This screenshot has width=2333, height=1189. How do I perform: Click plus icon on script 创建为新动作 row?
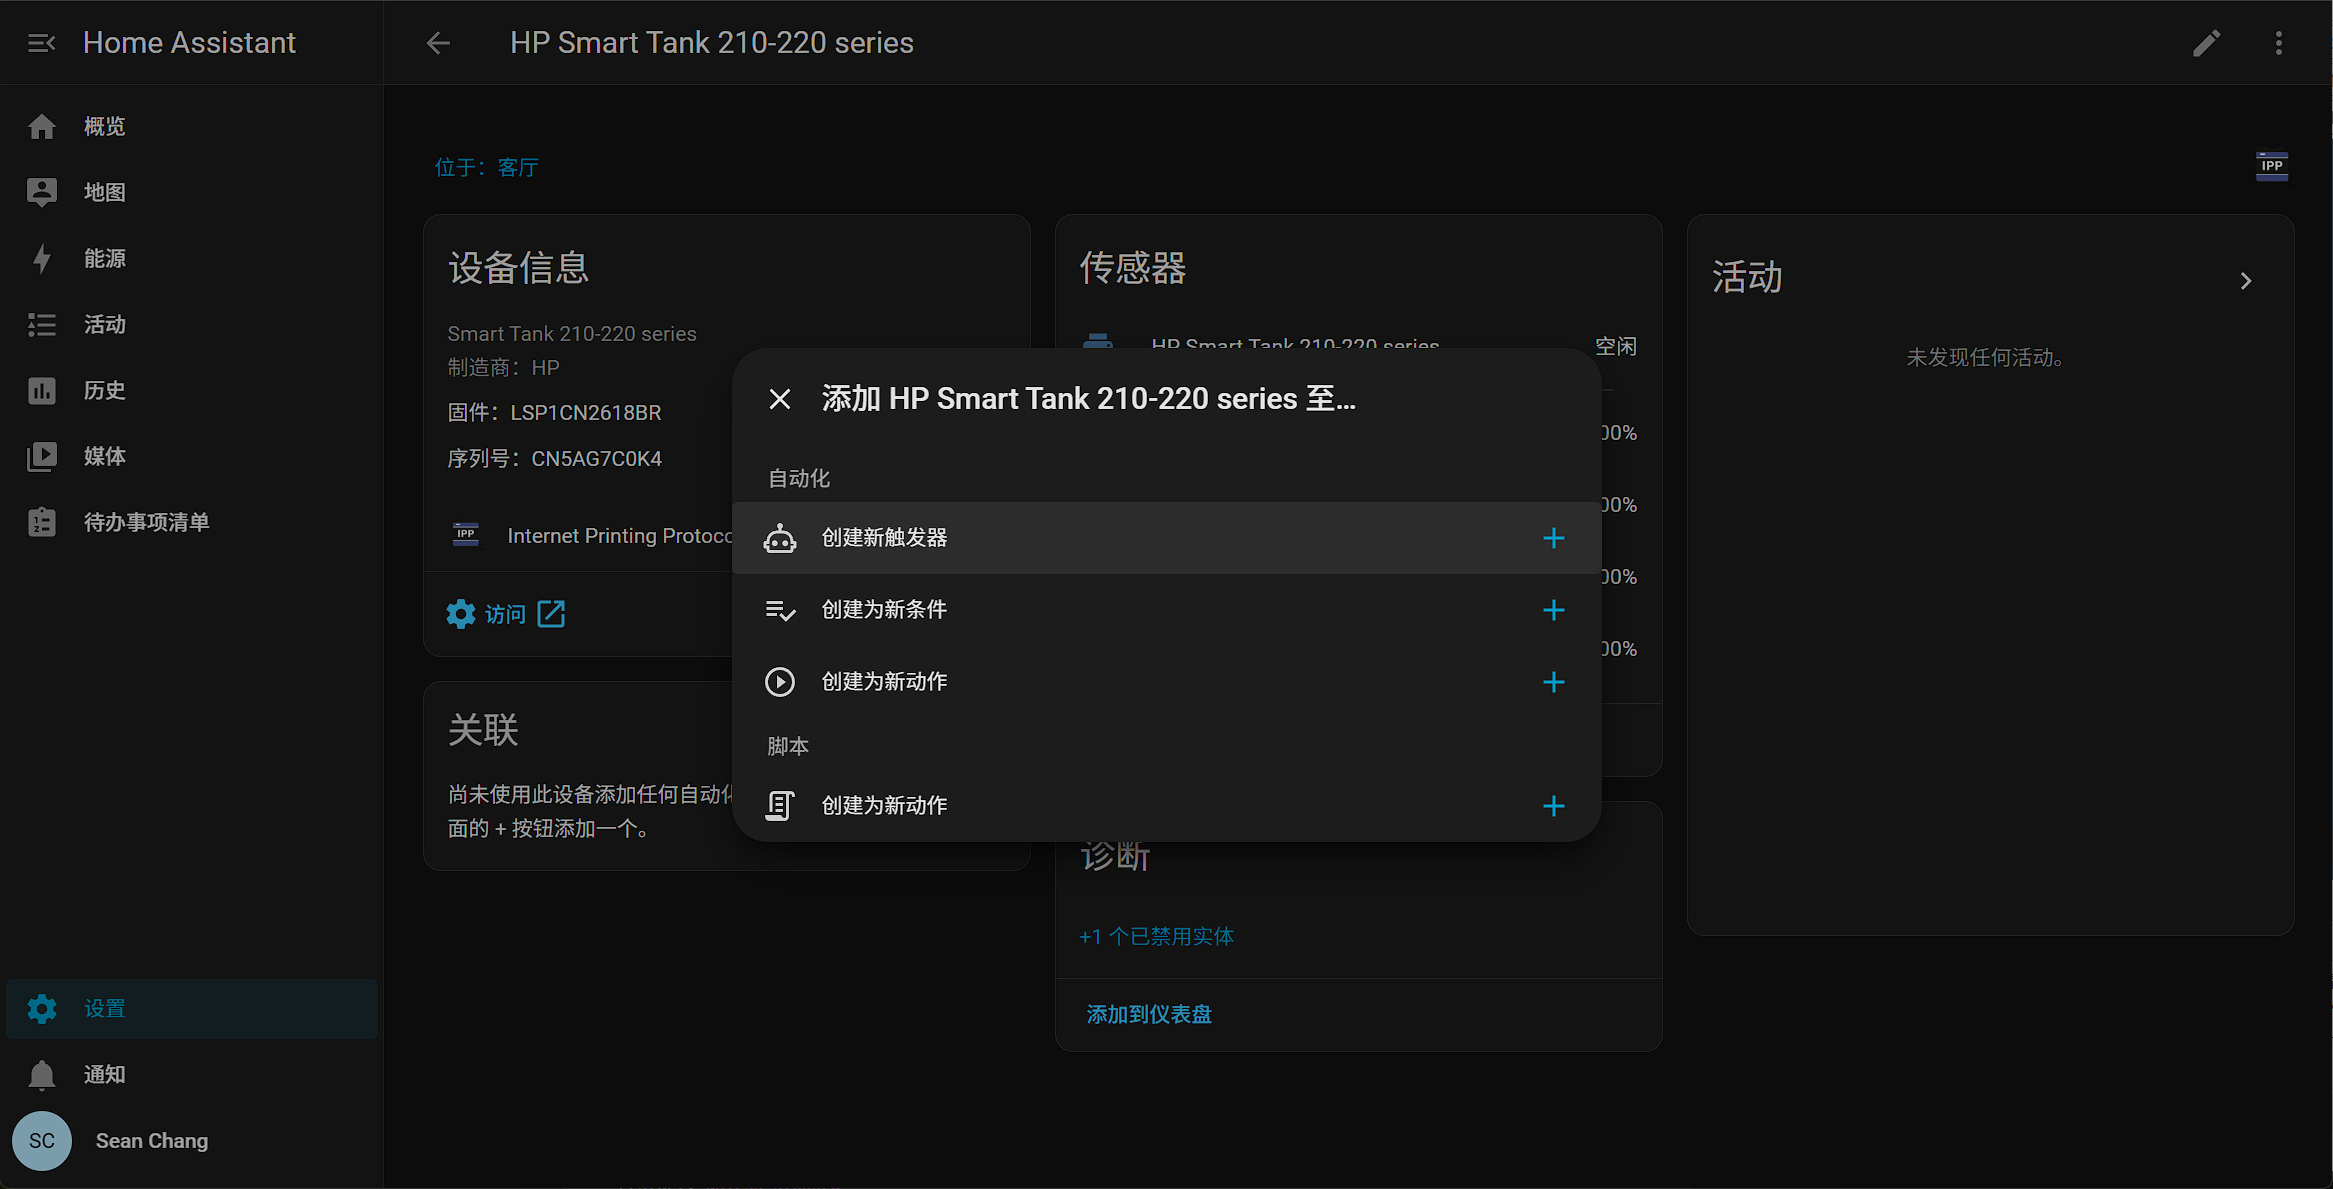(x=1554, y=806)
